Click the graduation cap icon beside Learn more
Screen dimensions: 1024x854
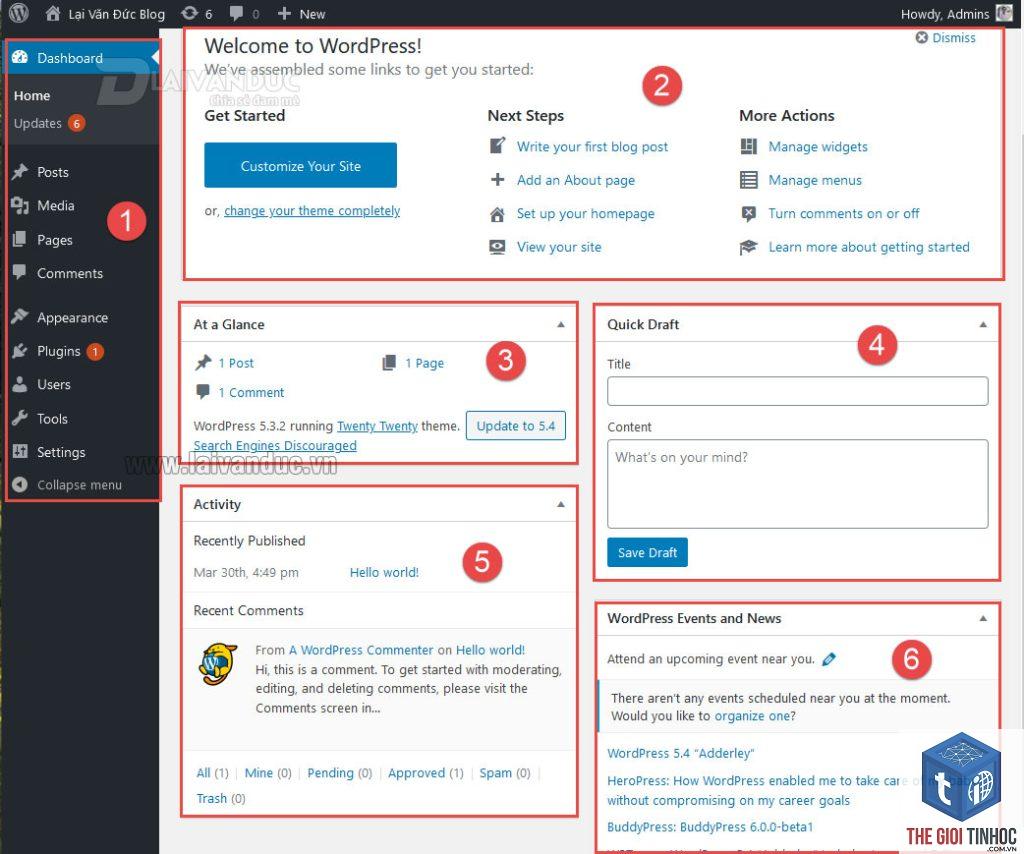point(748,247)
